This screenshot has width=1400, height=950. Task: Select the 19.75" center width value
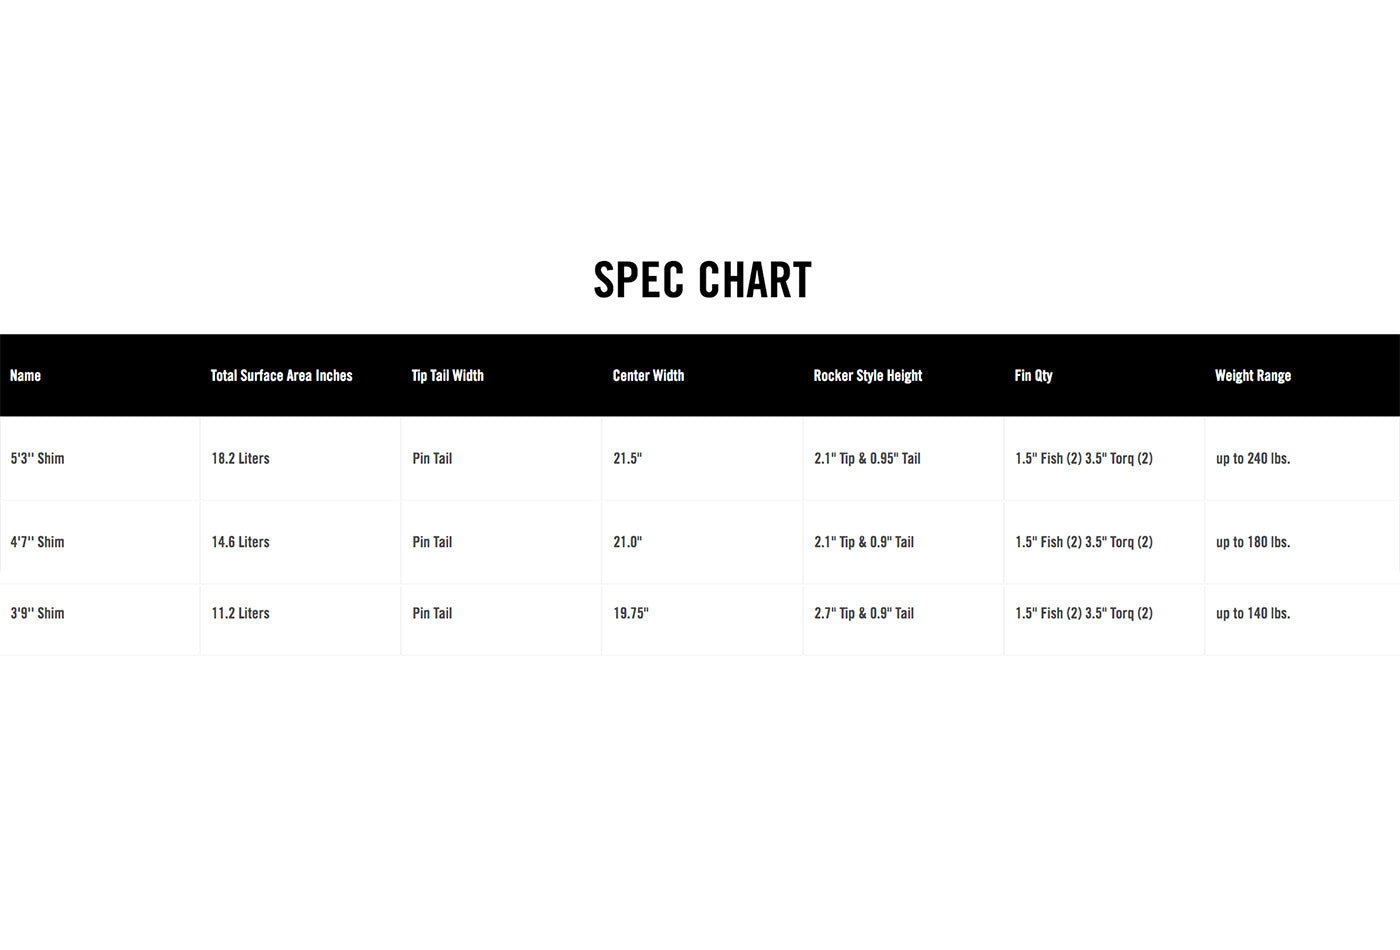click(631, 613)
